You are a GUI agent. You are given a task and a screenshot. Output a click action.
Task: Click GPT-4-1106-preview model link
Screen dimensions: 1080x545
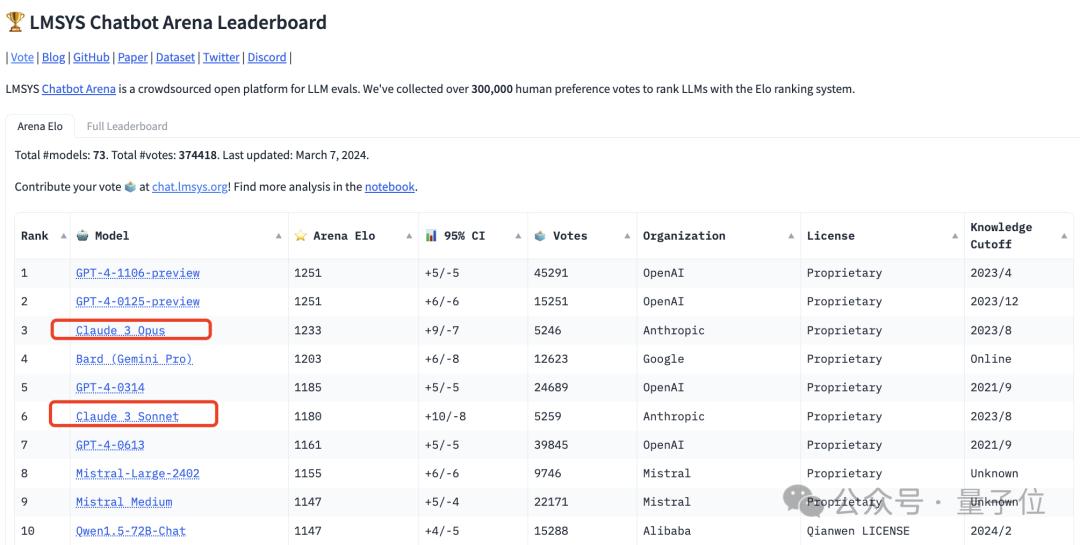[138, 273]
